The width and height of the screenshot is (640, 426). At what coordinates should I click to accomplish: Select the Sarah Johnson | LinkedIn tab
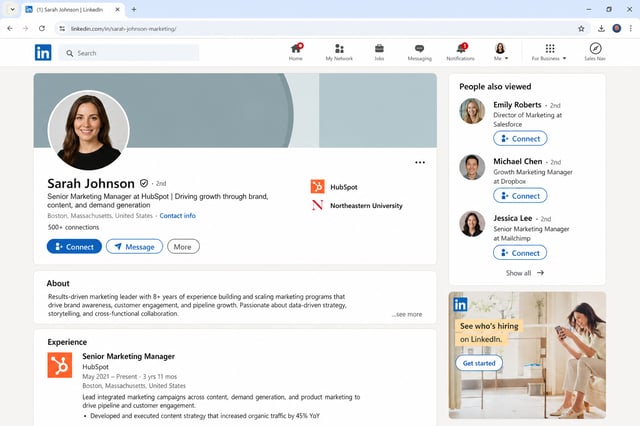pyautogui.click(x=73, y=9)
